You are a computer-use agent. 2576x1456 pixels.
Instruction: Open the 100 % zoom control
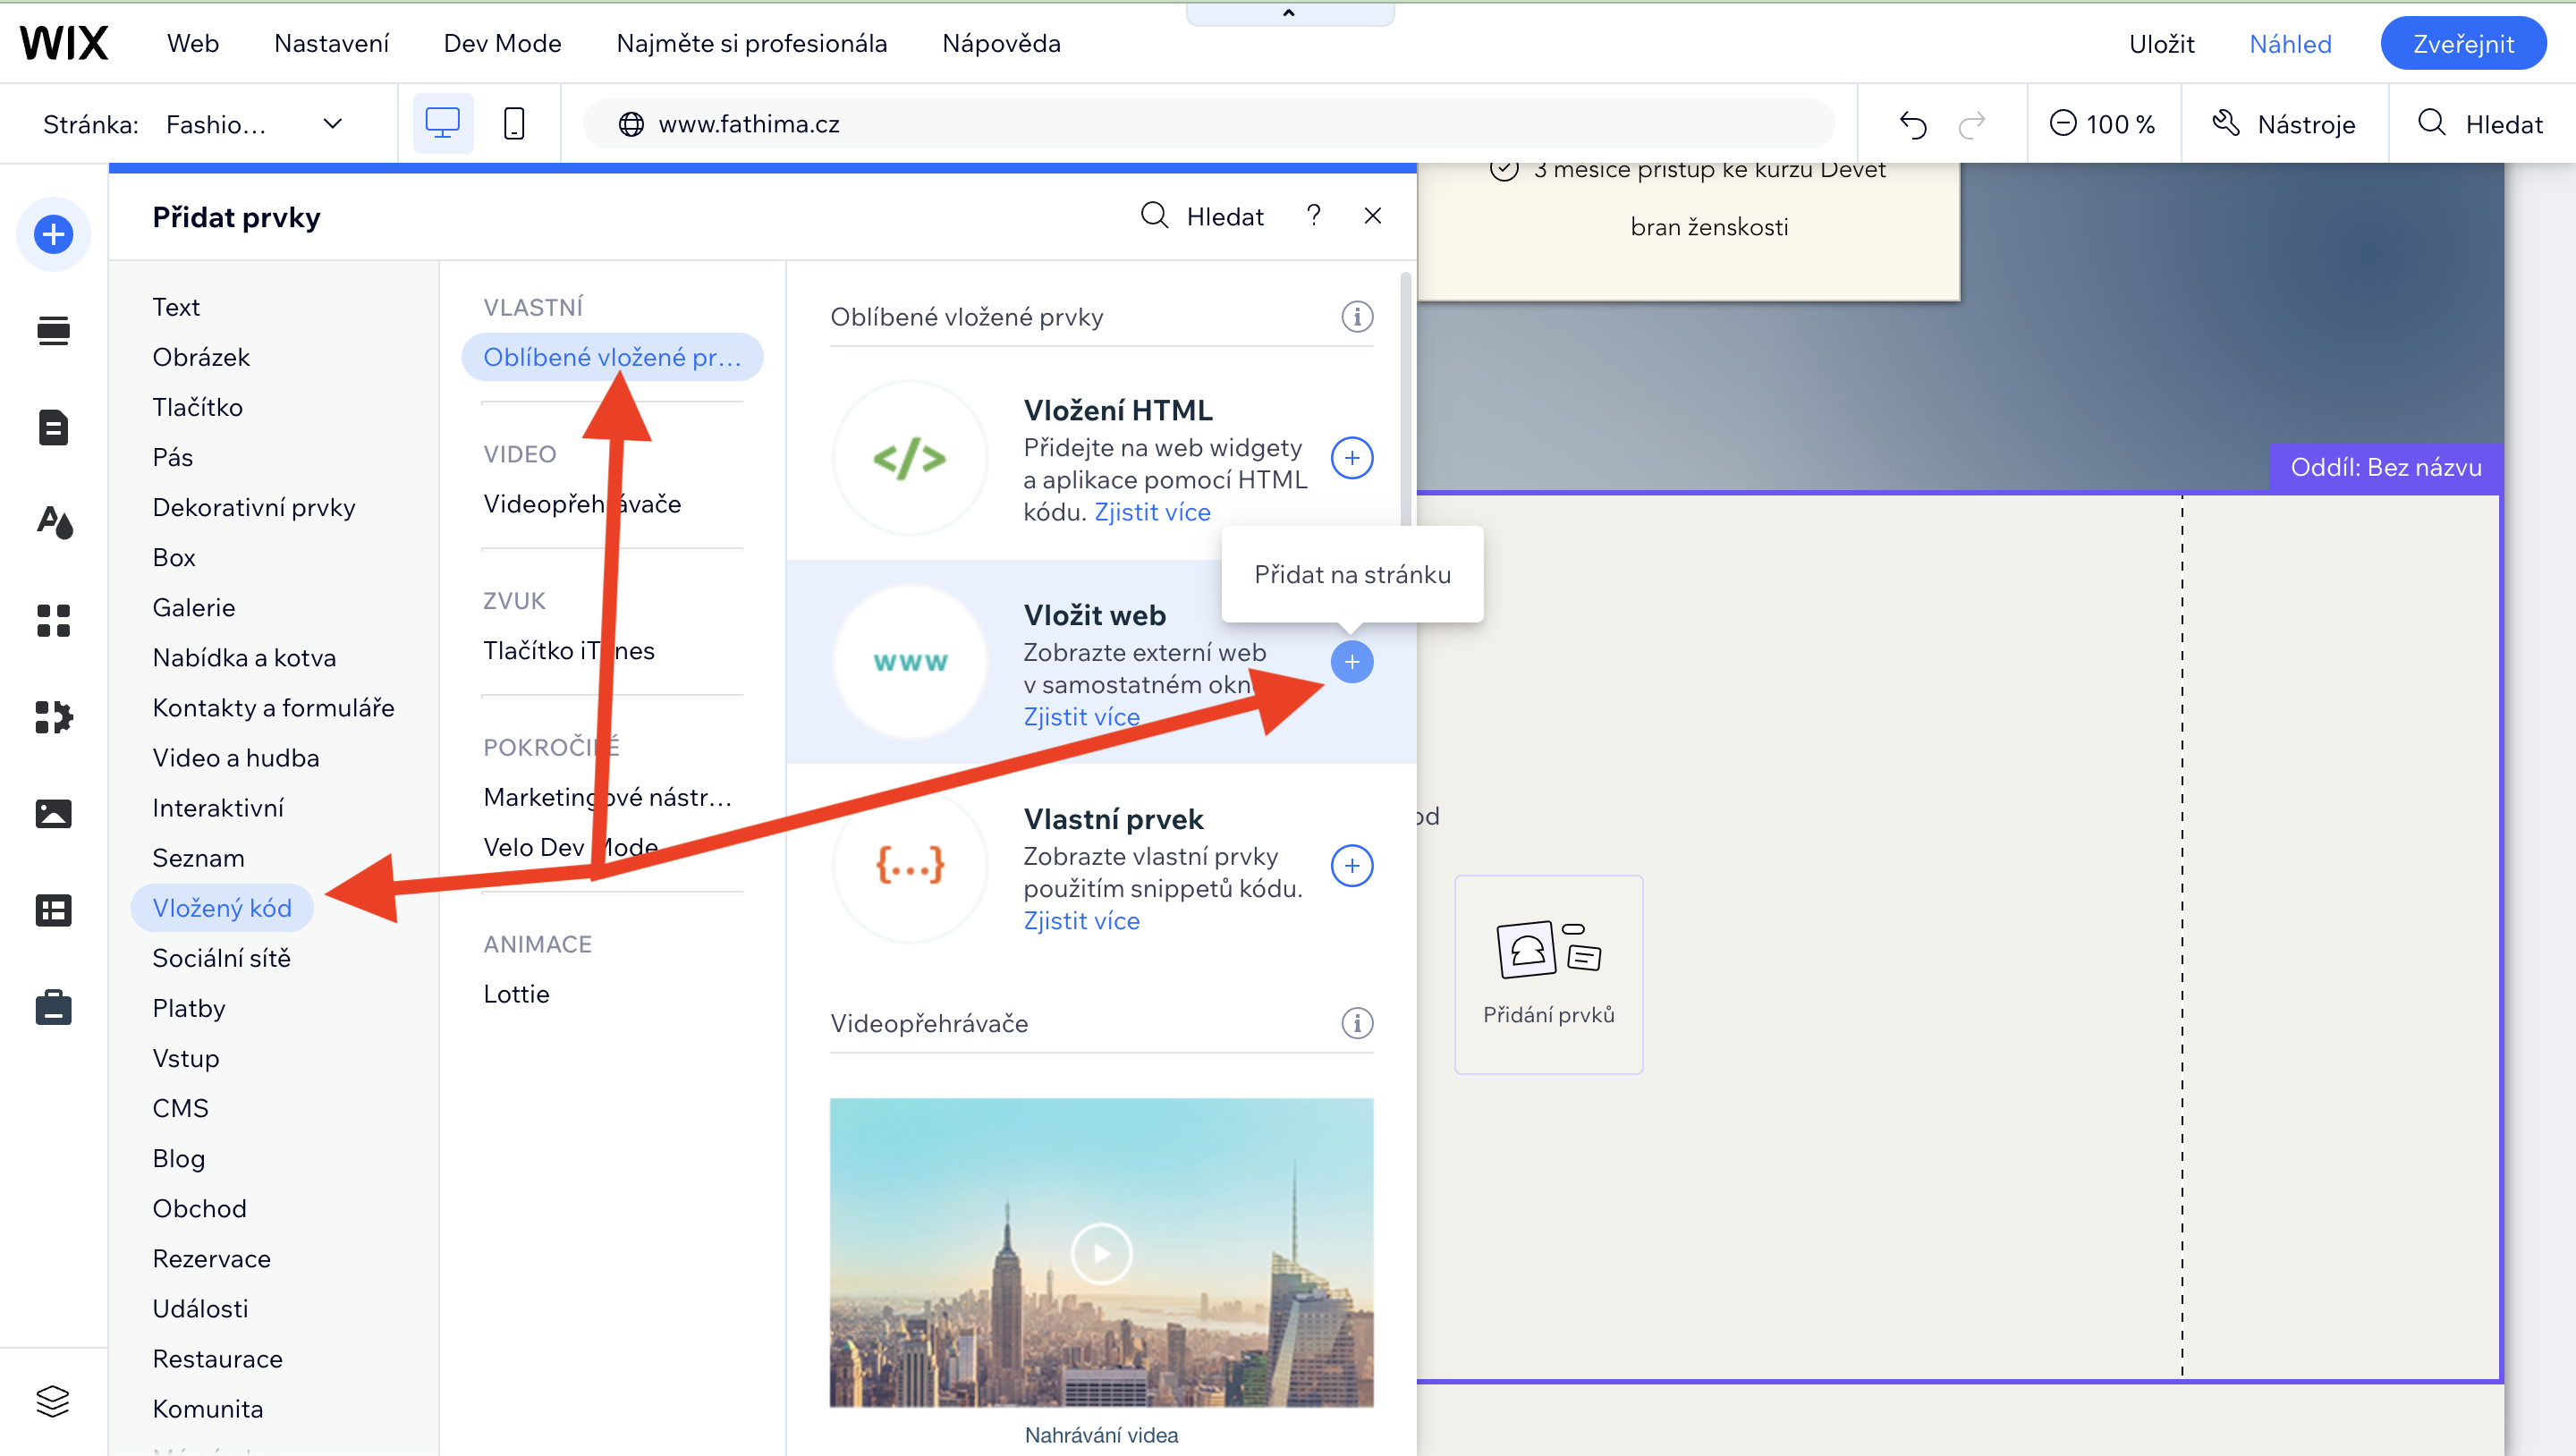tap(2102, 124)
